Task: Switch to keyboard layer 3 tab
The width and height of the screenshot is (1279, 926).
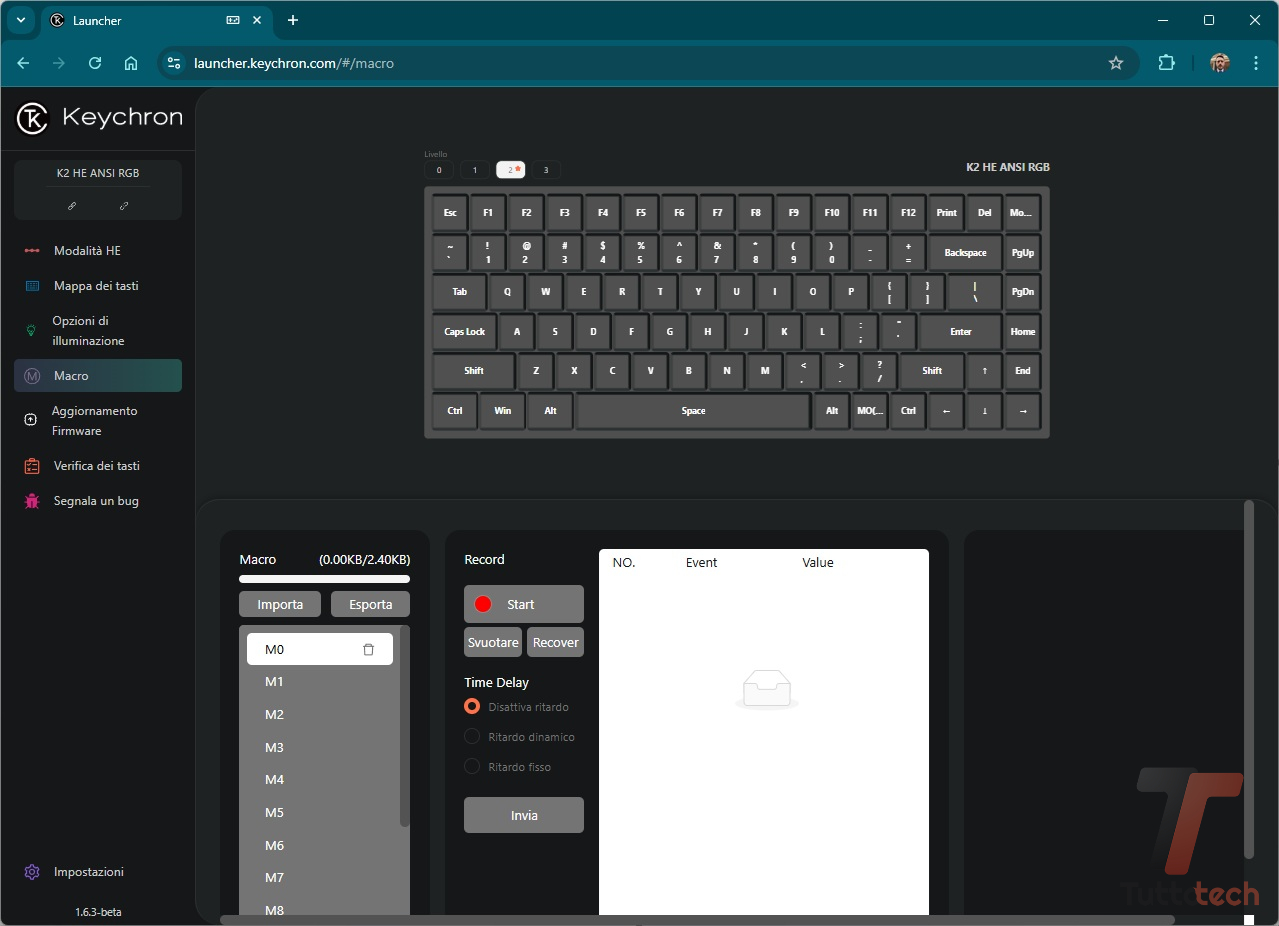Action: 546,170
